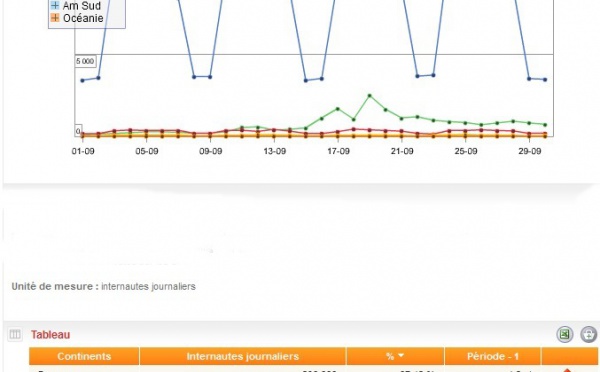Click the green data point at 17-09
Screen dimensions: 600x372
(x=338, y=109)
